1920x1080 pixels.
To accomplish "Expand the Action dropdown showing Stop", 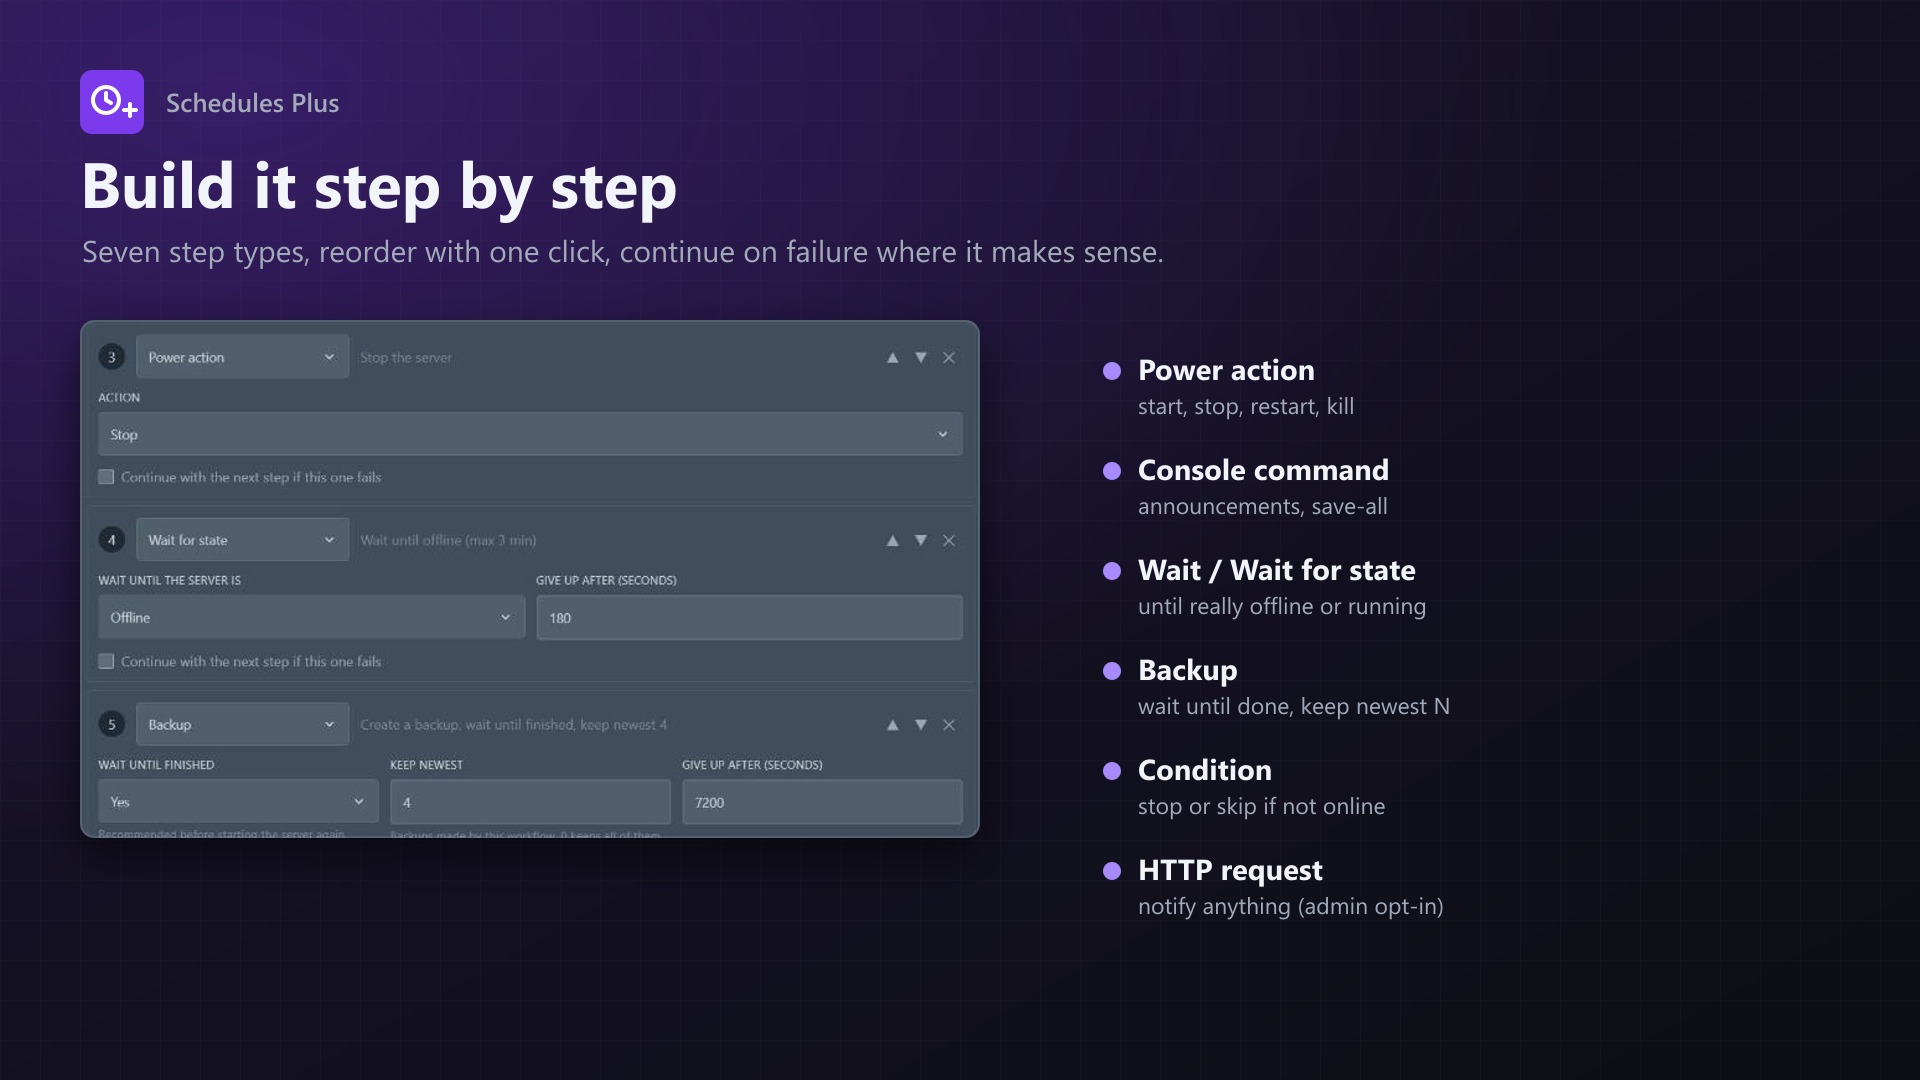I will pos(530,434).
